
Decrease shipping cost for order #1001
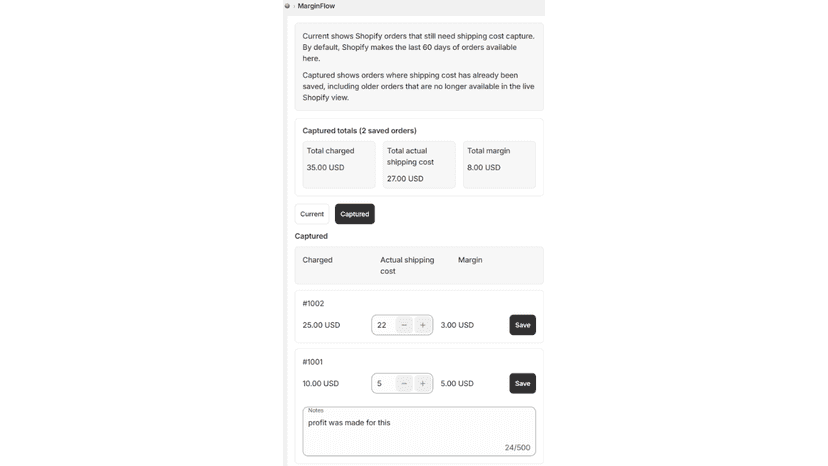pyautogui.click(x=404, y=384)
